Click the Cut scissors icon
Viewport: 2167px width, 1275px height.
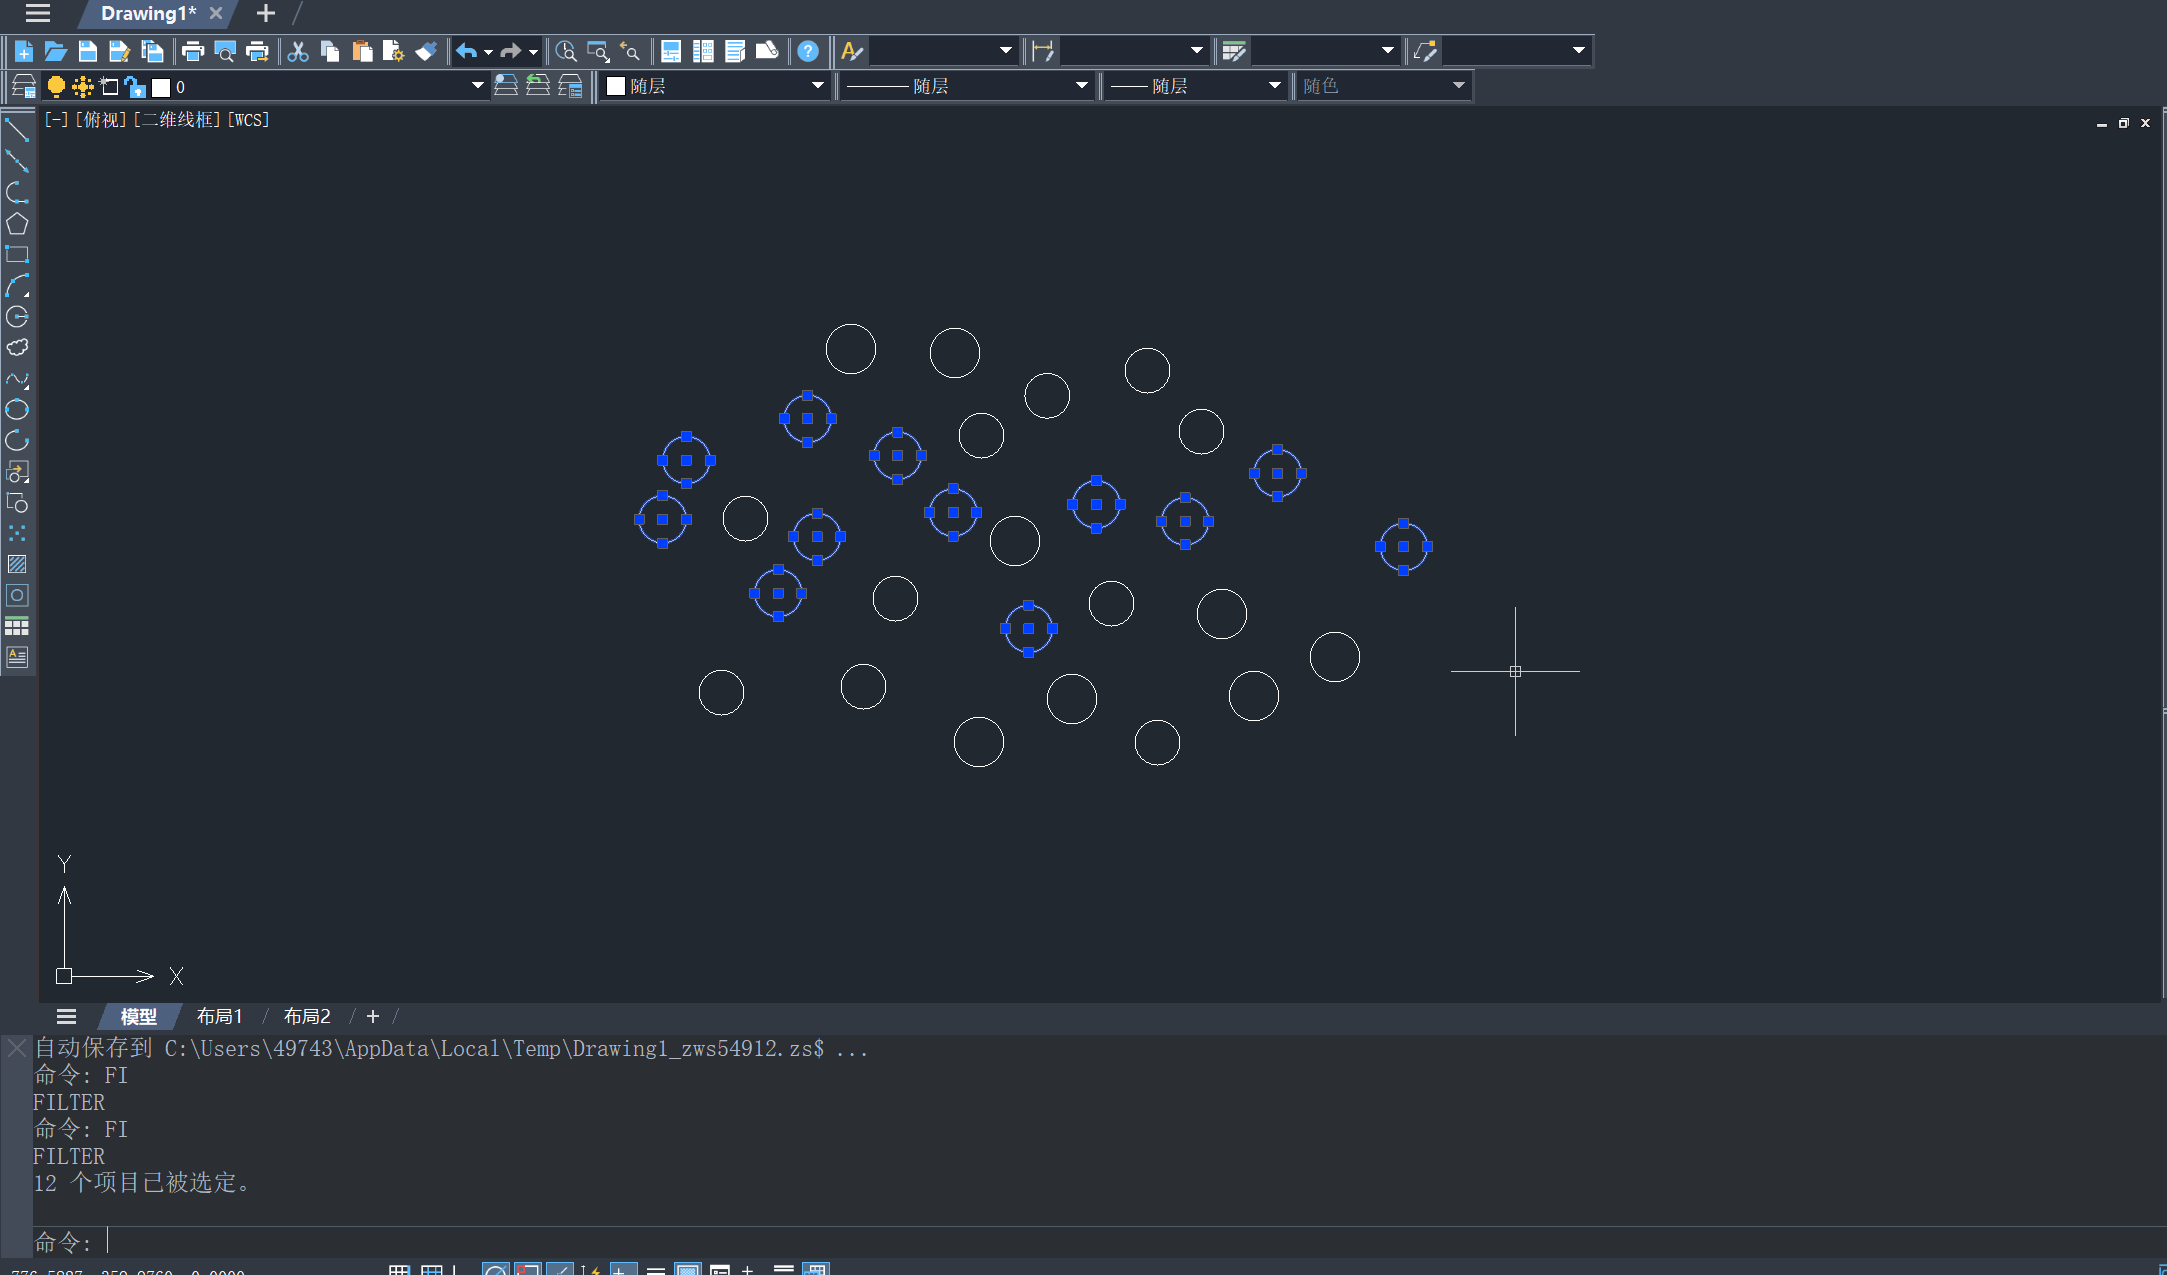tap(298, 51)
